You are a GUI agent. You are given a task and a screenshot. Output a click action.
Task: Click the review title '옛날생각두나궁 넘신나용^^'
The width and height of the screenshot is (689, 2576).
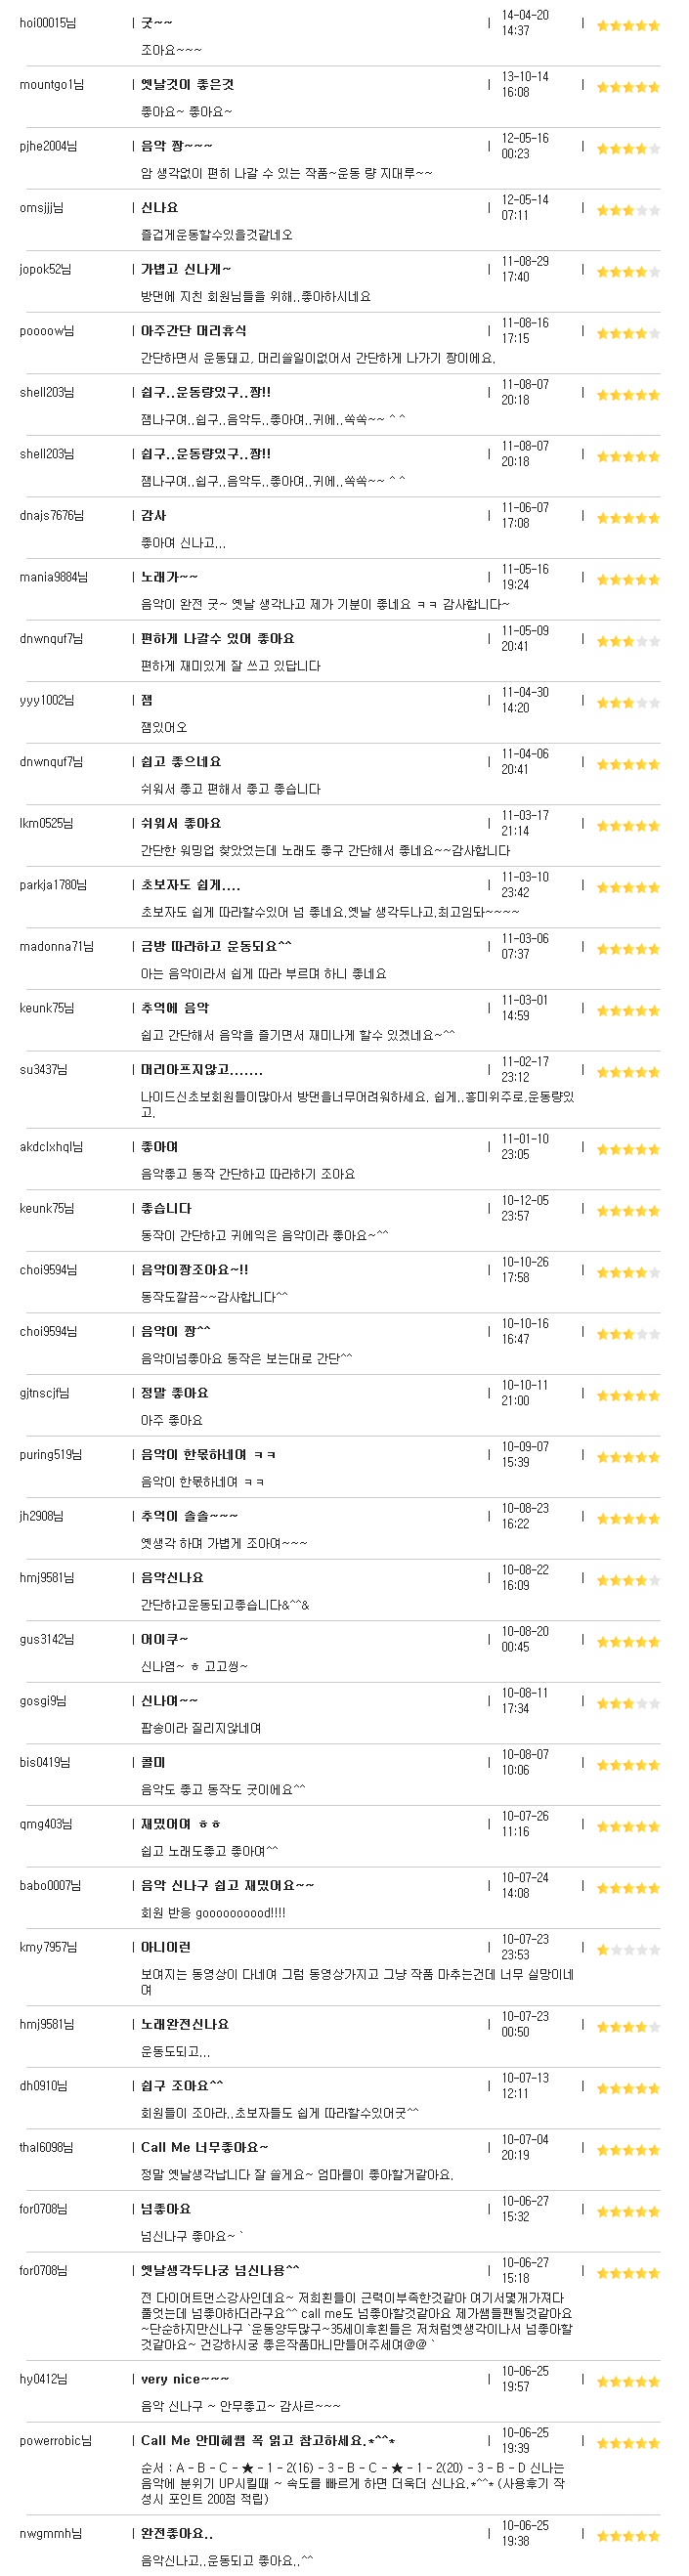pyautogui.click(x=220, y=2270)
